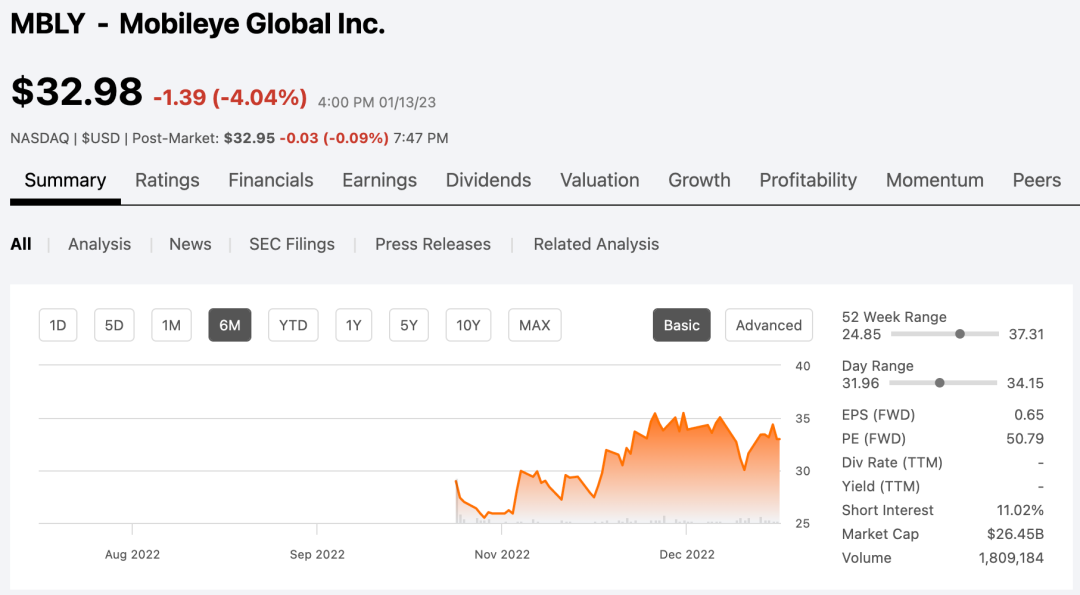
Task: Switch chart range to 1M
Action: click(x=171, y=325)
